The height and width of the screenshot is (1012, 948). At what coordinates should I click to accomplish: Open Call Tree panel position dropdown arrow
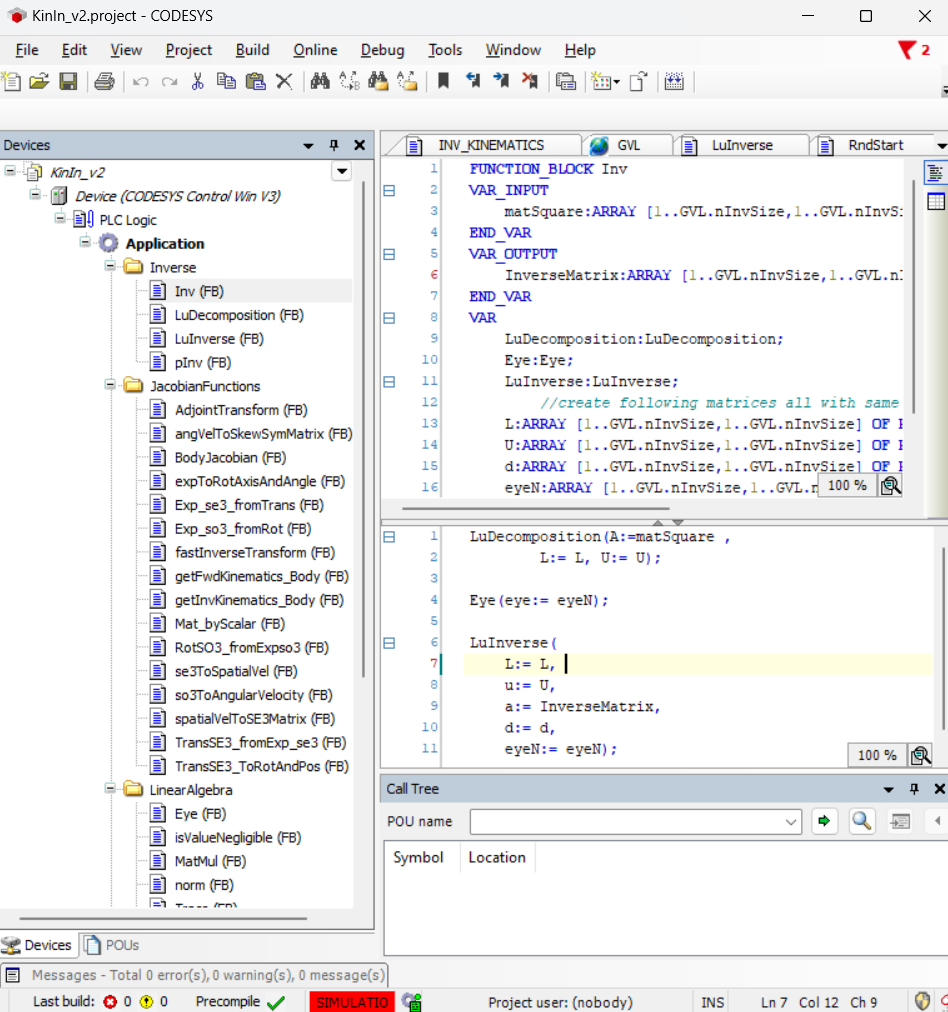(889, 789)
